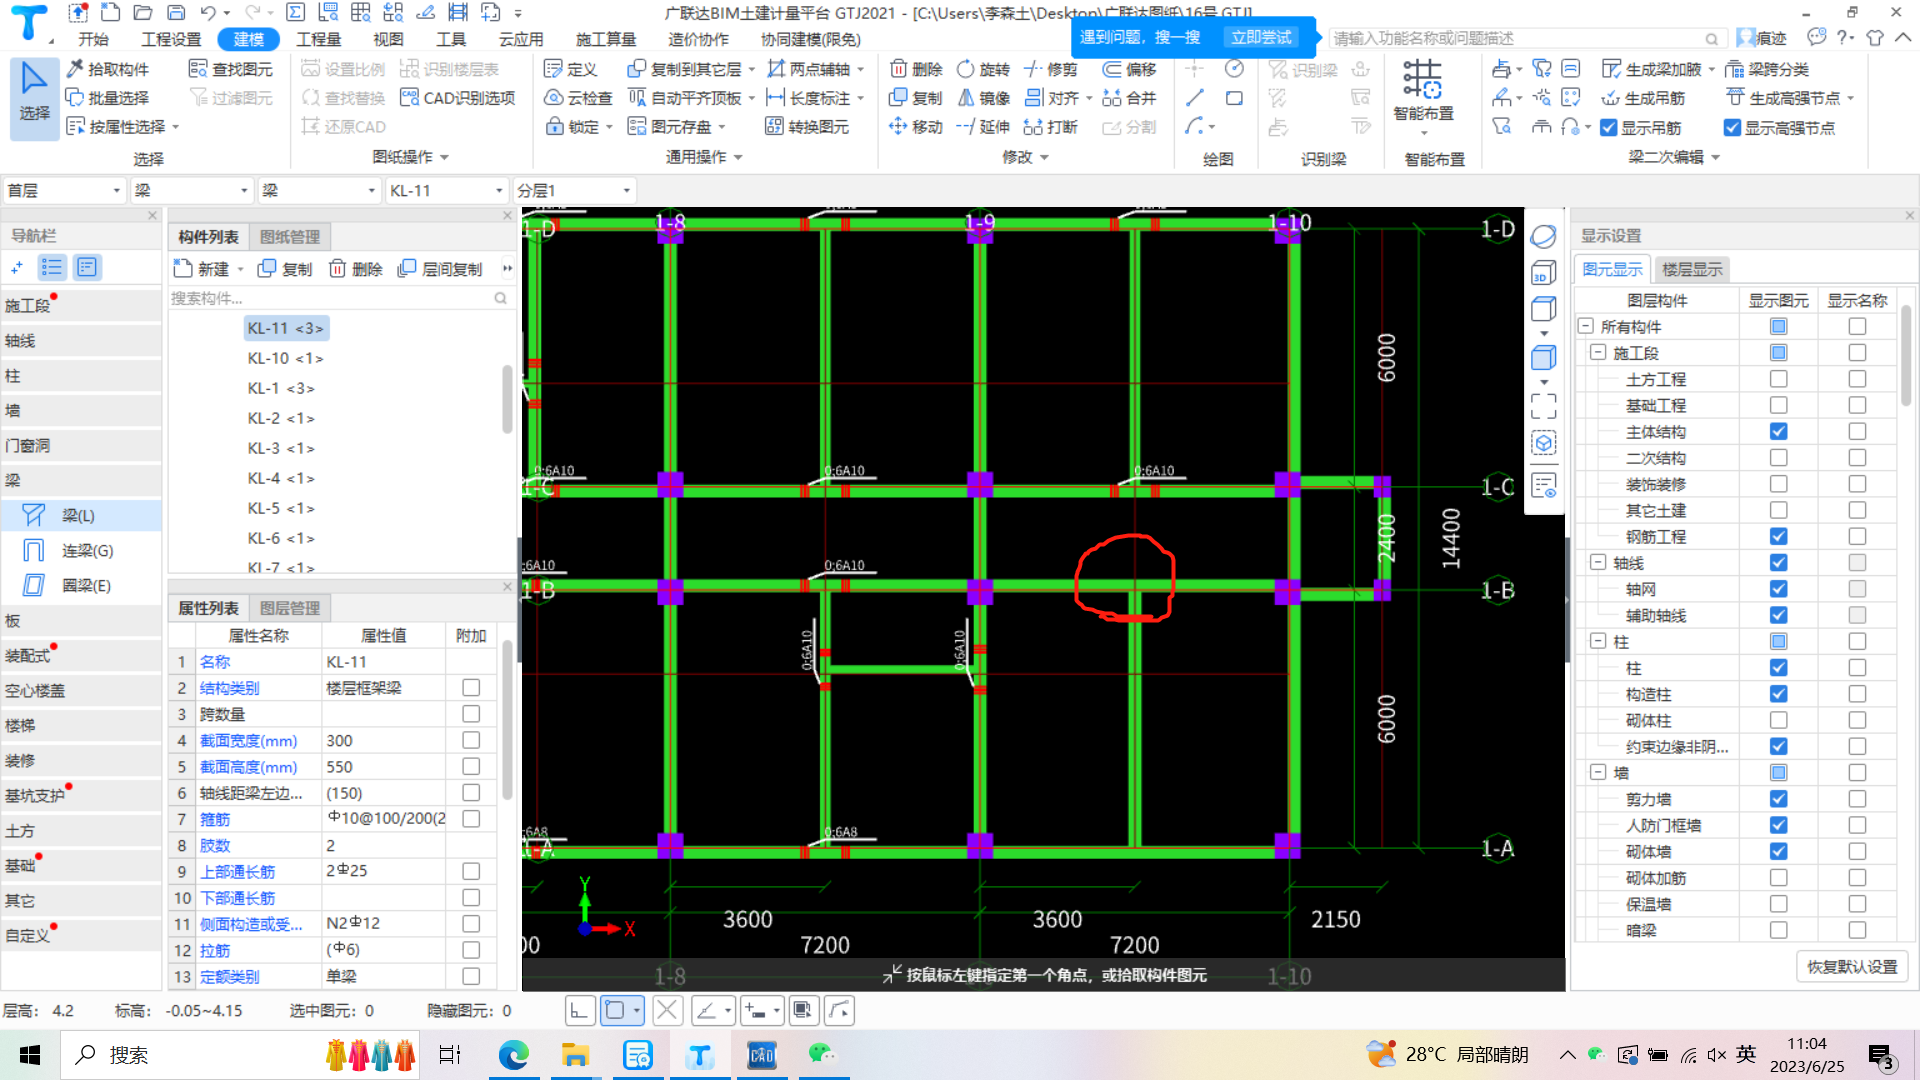The width and height of the screenshot is (1920, 1080).
Task: Click the 云检查 tool
Action: pos(578,98)
